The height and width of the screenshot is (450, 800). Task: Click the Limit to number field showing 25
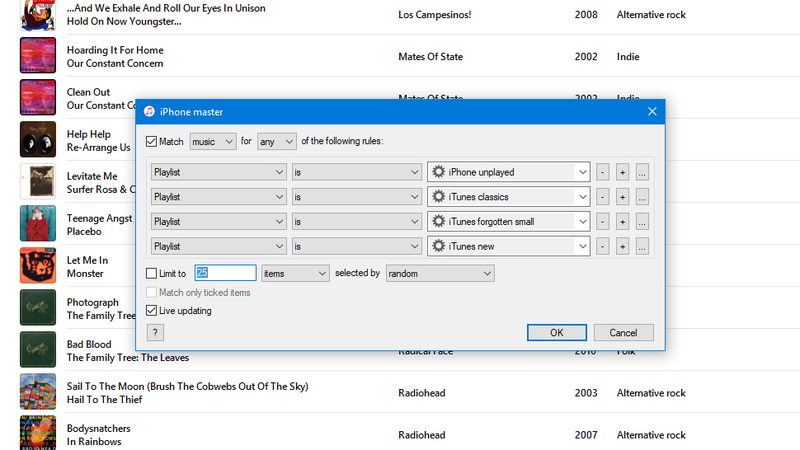[x=225, y=273]
